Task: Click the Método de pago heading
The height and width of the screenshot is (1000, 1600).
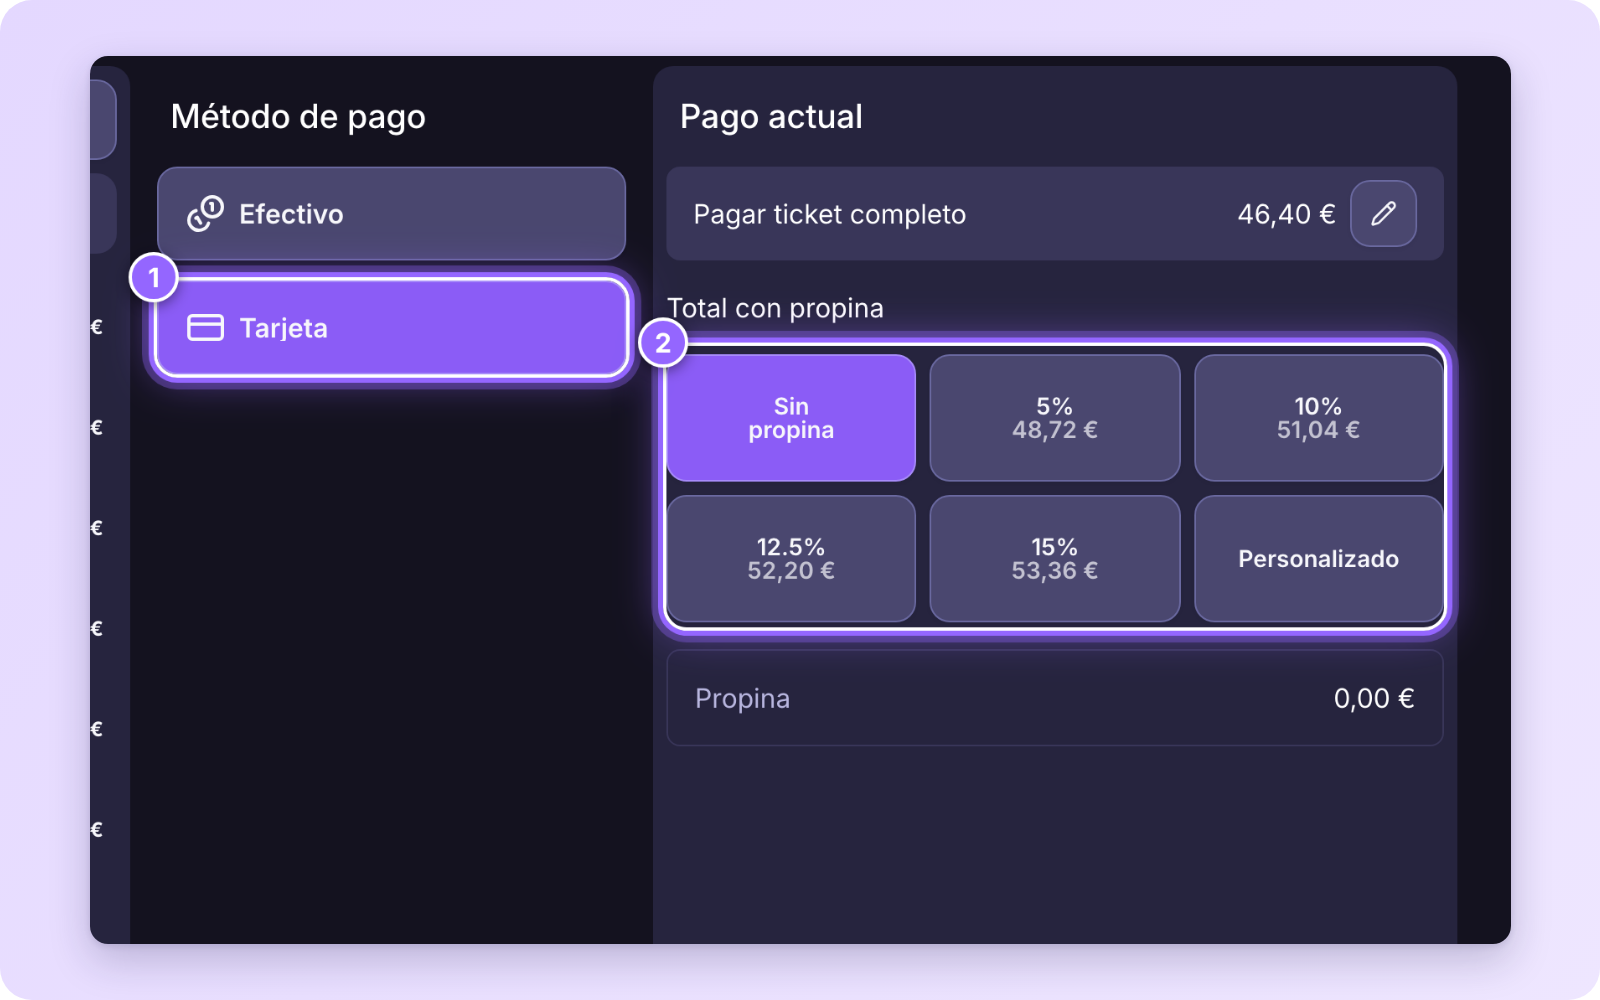Action: click(x=298, y=117)
